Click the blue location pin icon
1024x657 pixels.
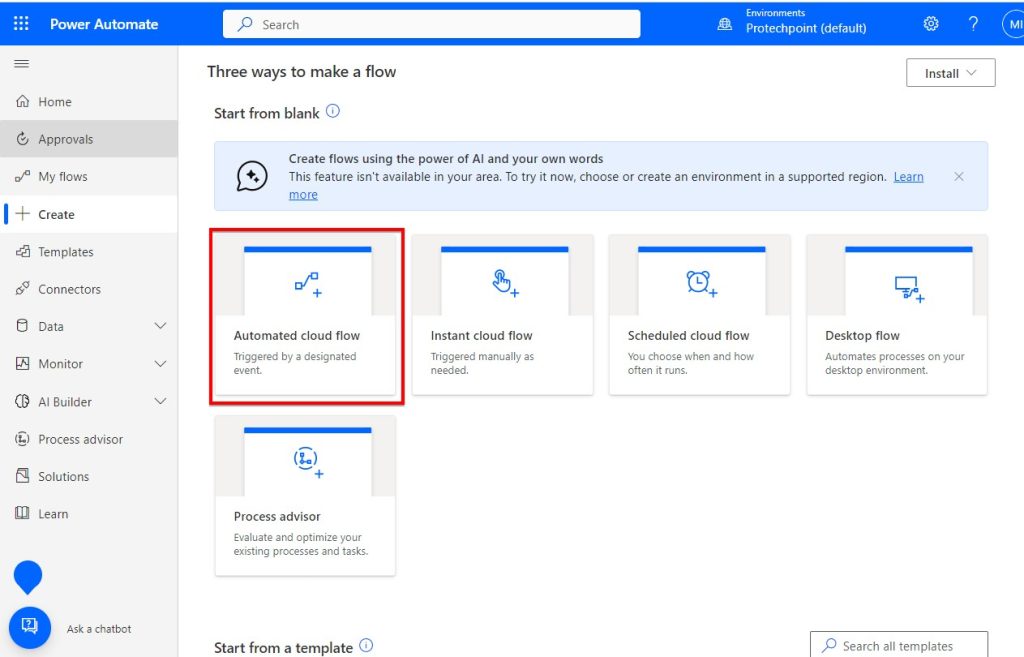[27, 577]
